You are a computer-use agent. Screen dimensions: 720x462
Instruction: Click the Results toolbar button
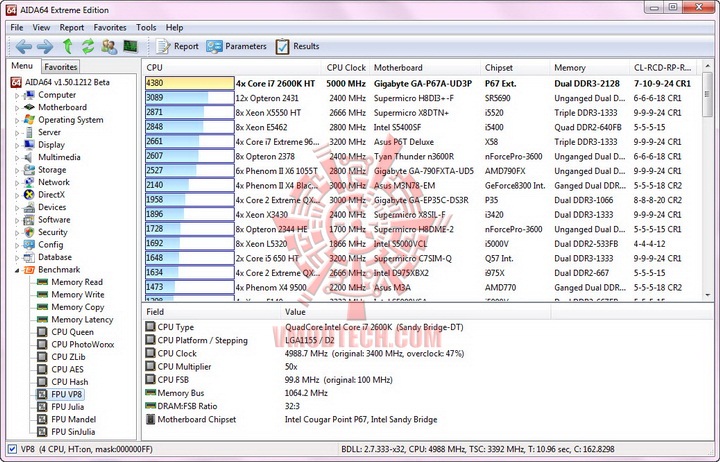point(298,46)
